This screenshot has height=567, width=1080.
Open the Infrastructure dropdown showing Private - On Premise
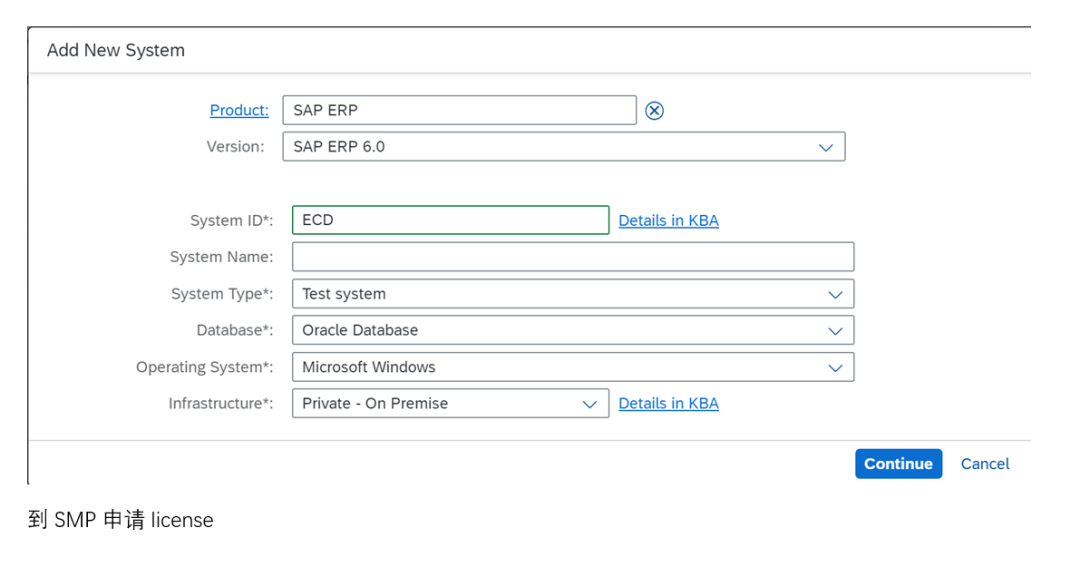450,403
